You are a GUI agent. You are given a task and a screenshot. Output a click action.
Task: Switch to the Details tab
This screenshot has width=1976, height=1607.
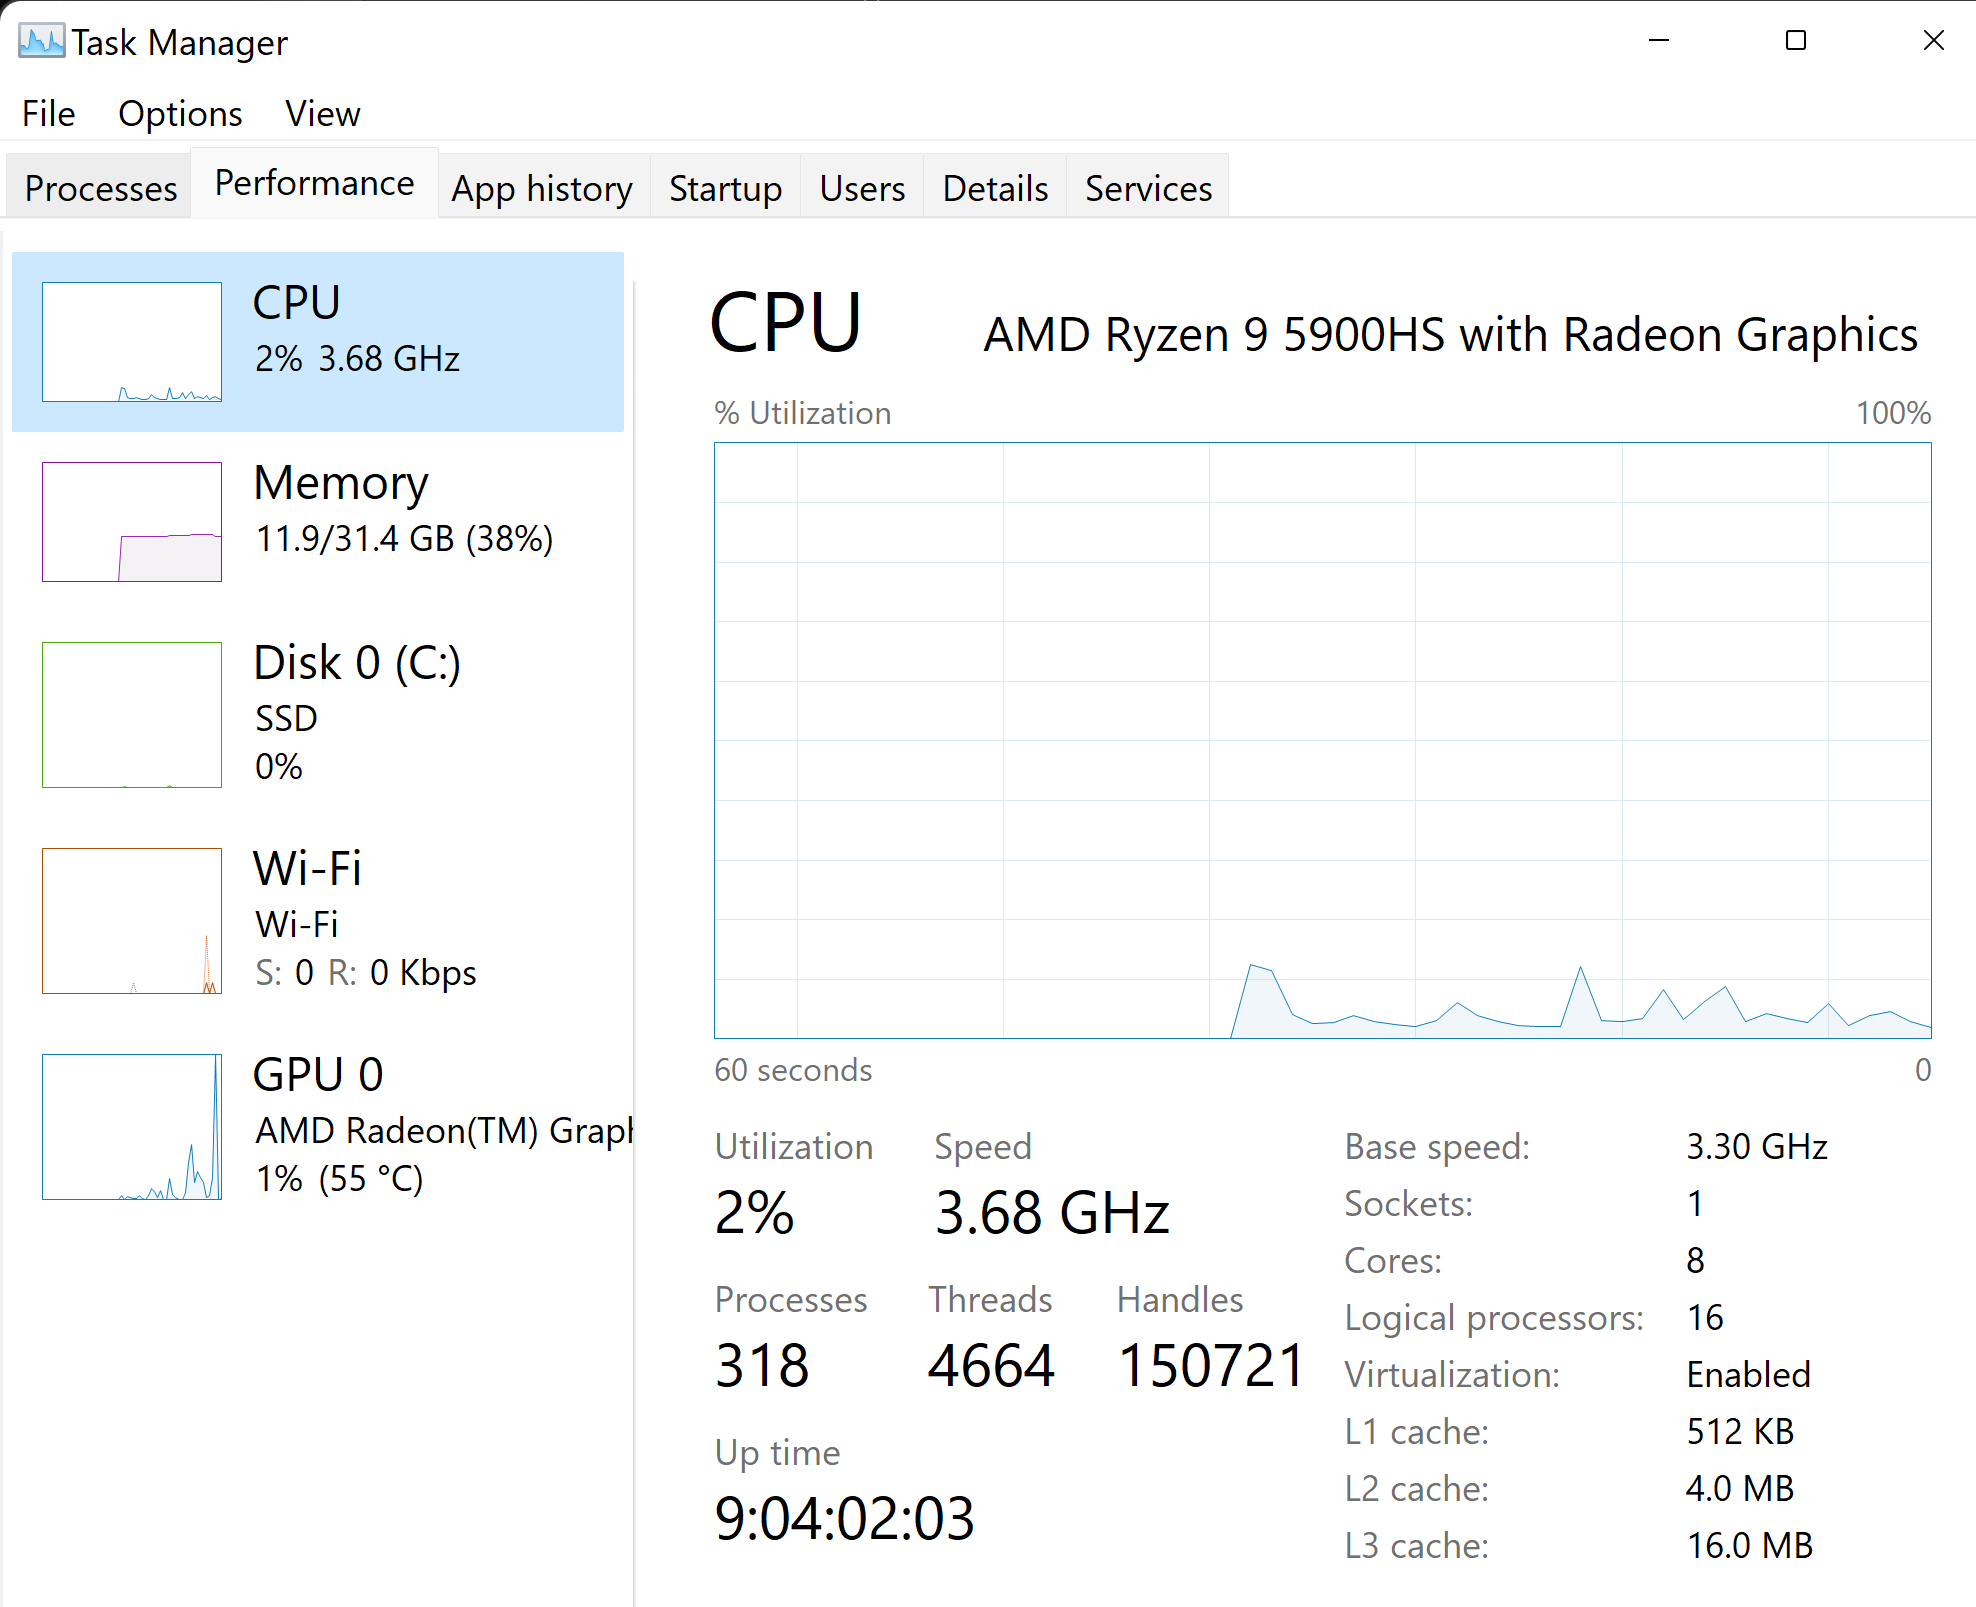coord(995,188)
